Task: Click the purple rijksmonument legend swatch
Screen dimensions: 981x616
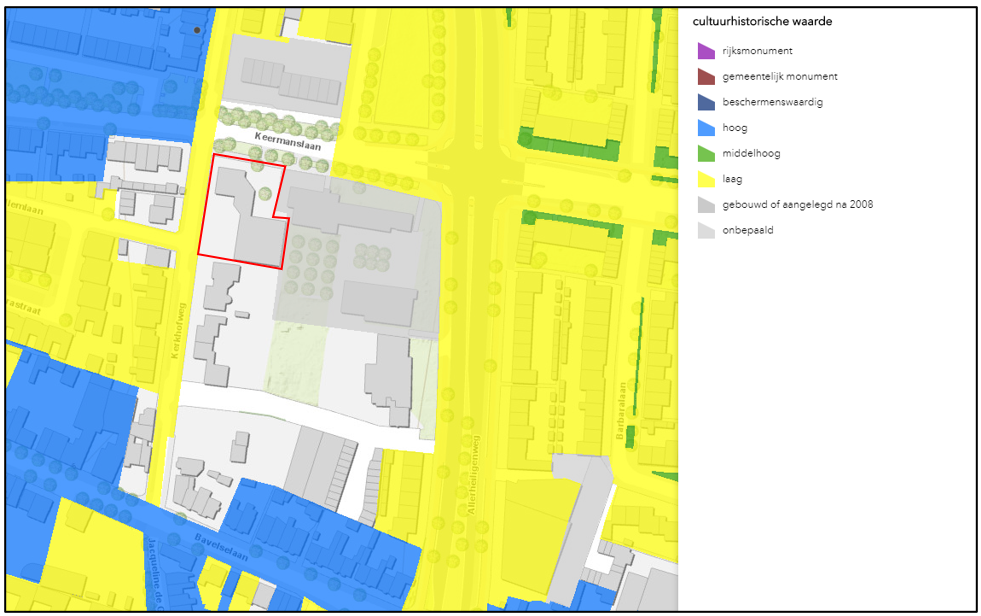Action: [x=706, y=51]
